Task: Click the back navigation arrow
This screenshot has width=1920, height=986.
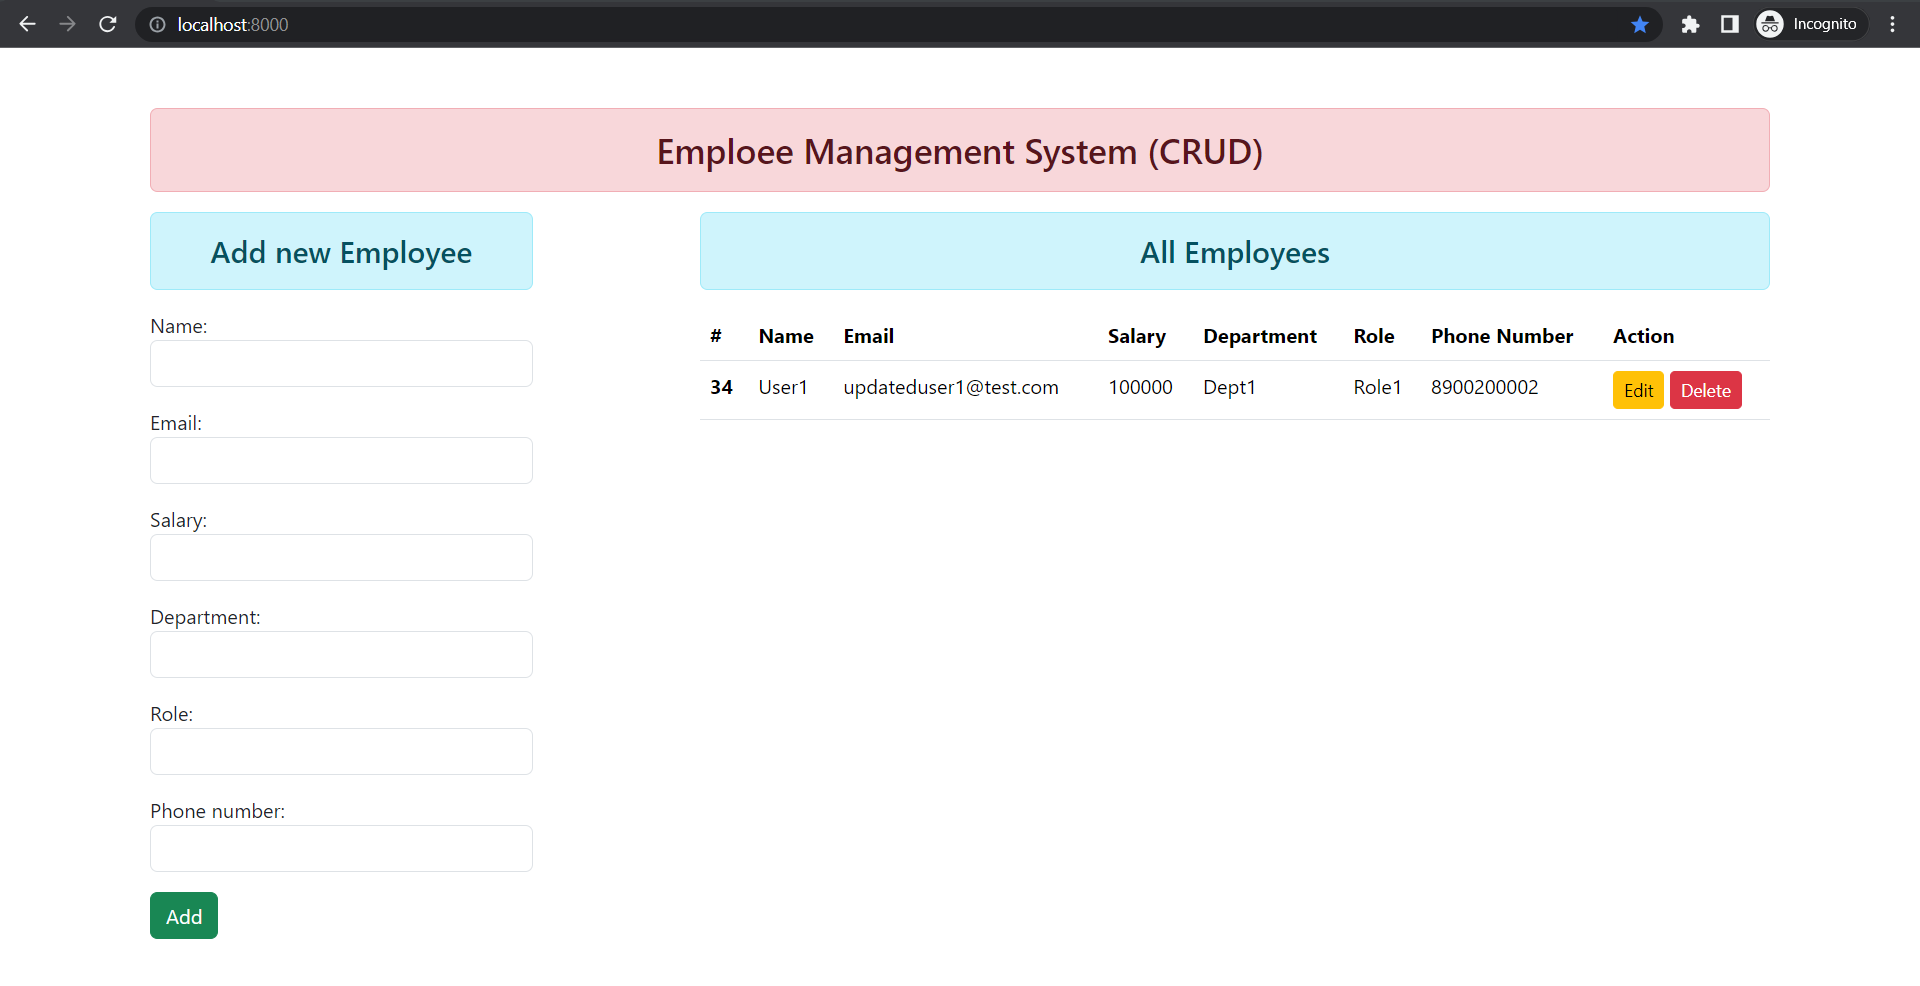Action: [27, 24]
